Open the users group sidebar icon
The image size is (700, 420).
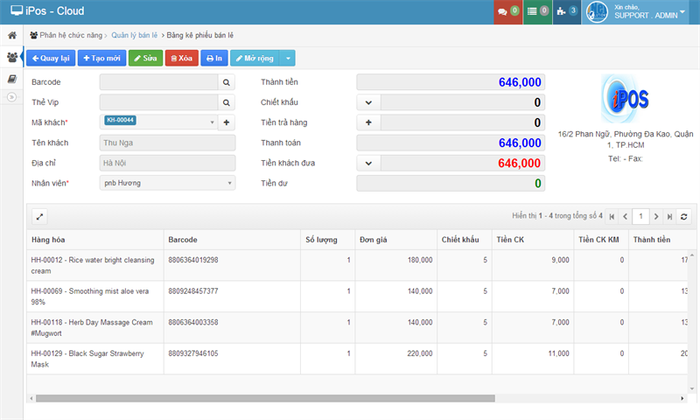[x=11, y=57]
